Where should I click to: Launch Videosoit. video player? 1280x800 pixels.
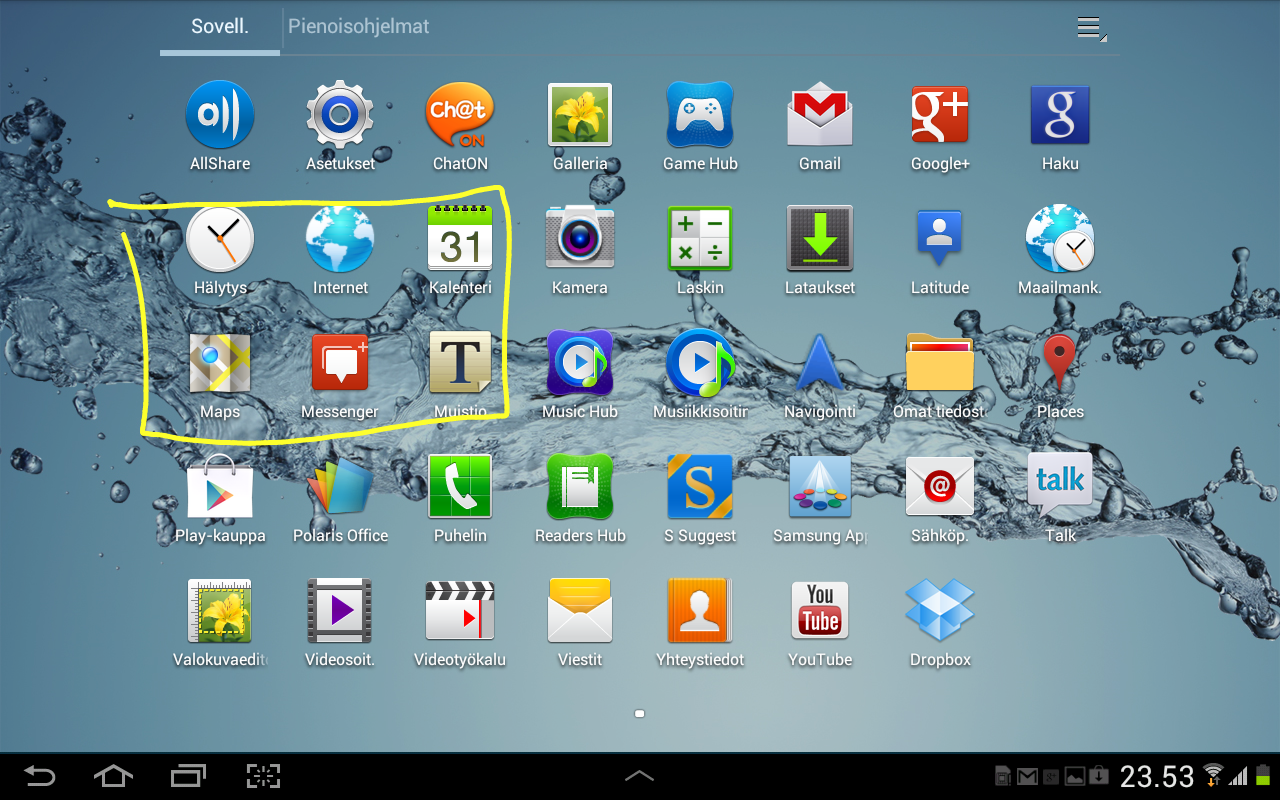pyautogui.click(x=340, y=610)
